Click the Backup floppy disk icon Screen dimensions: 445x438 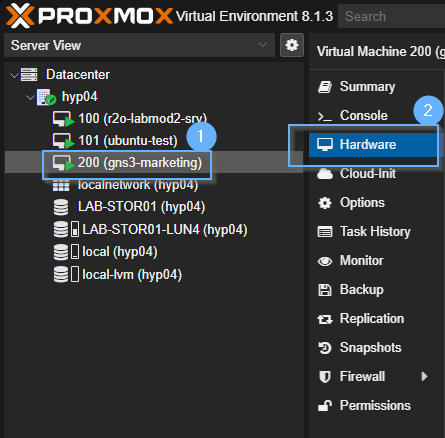point(325,290)
